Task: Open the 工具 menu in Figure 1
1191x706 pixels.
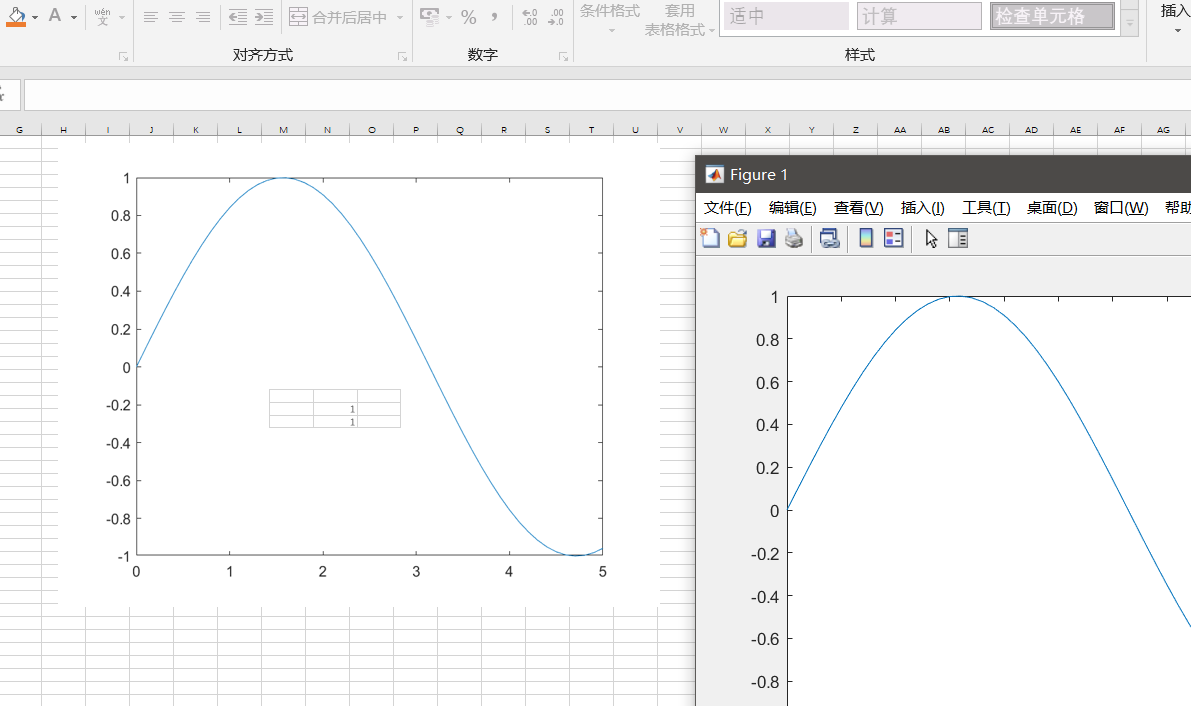Action: (985, 208)
